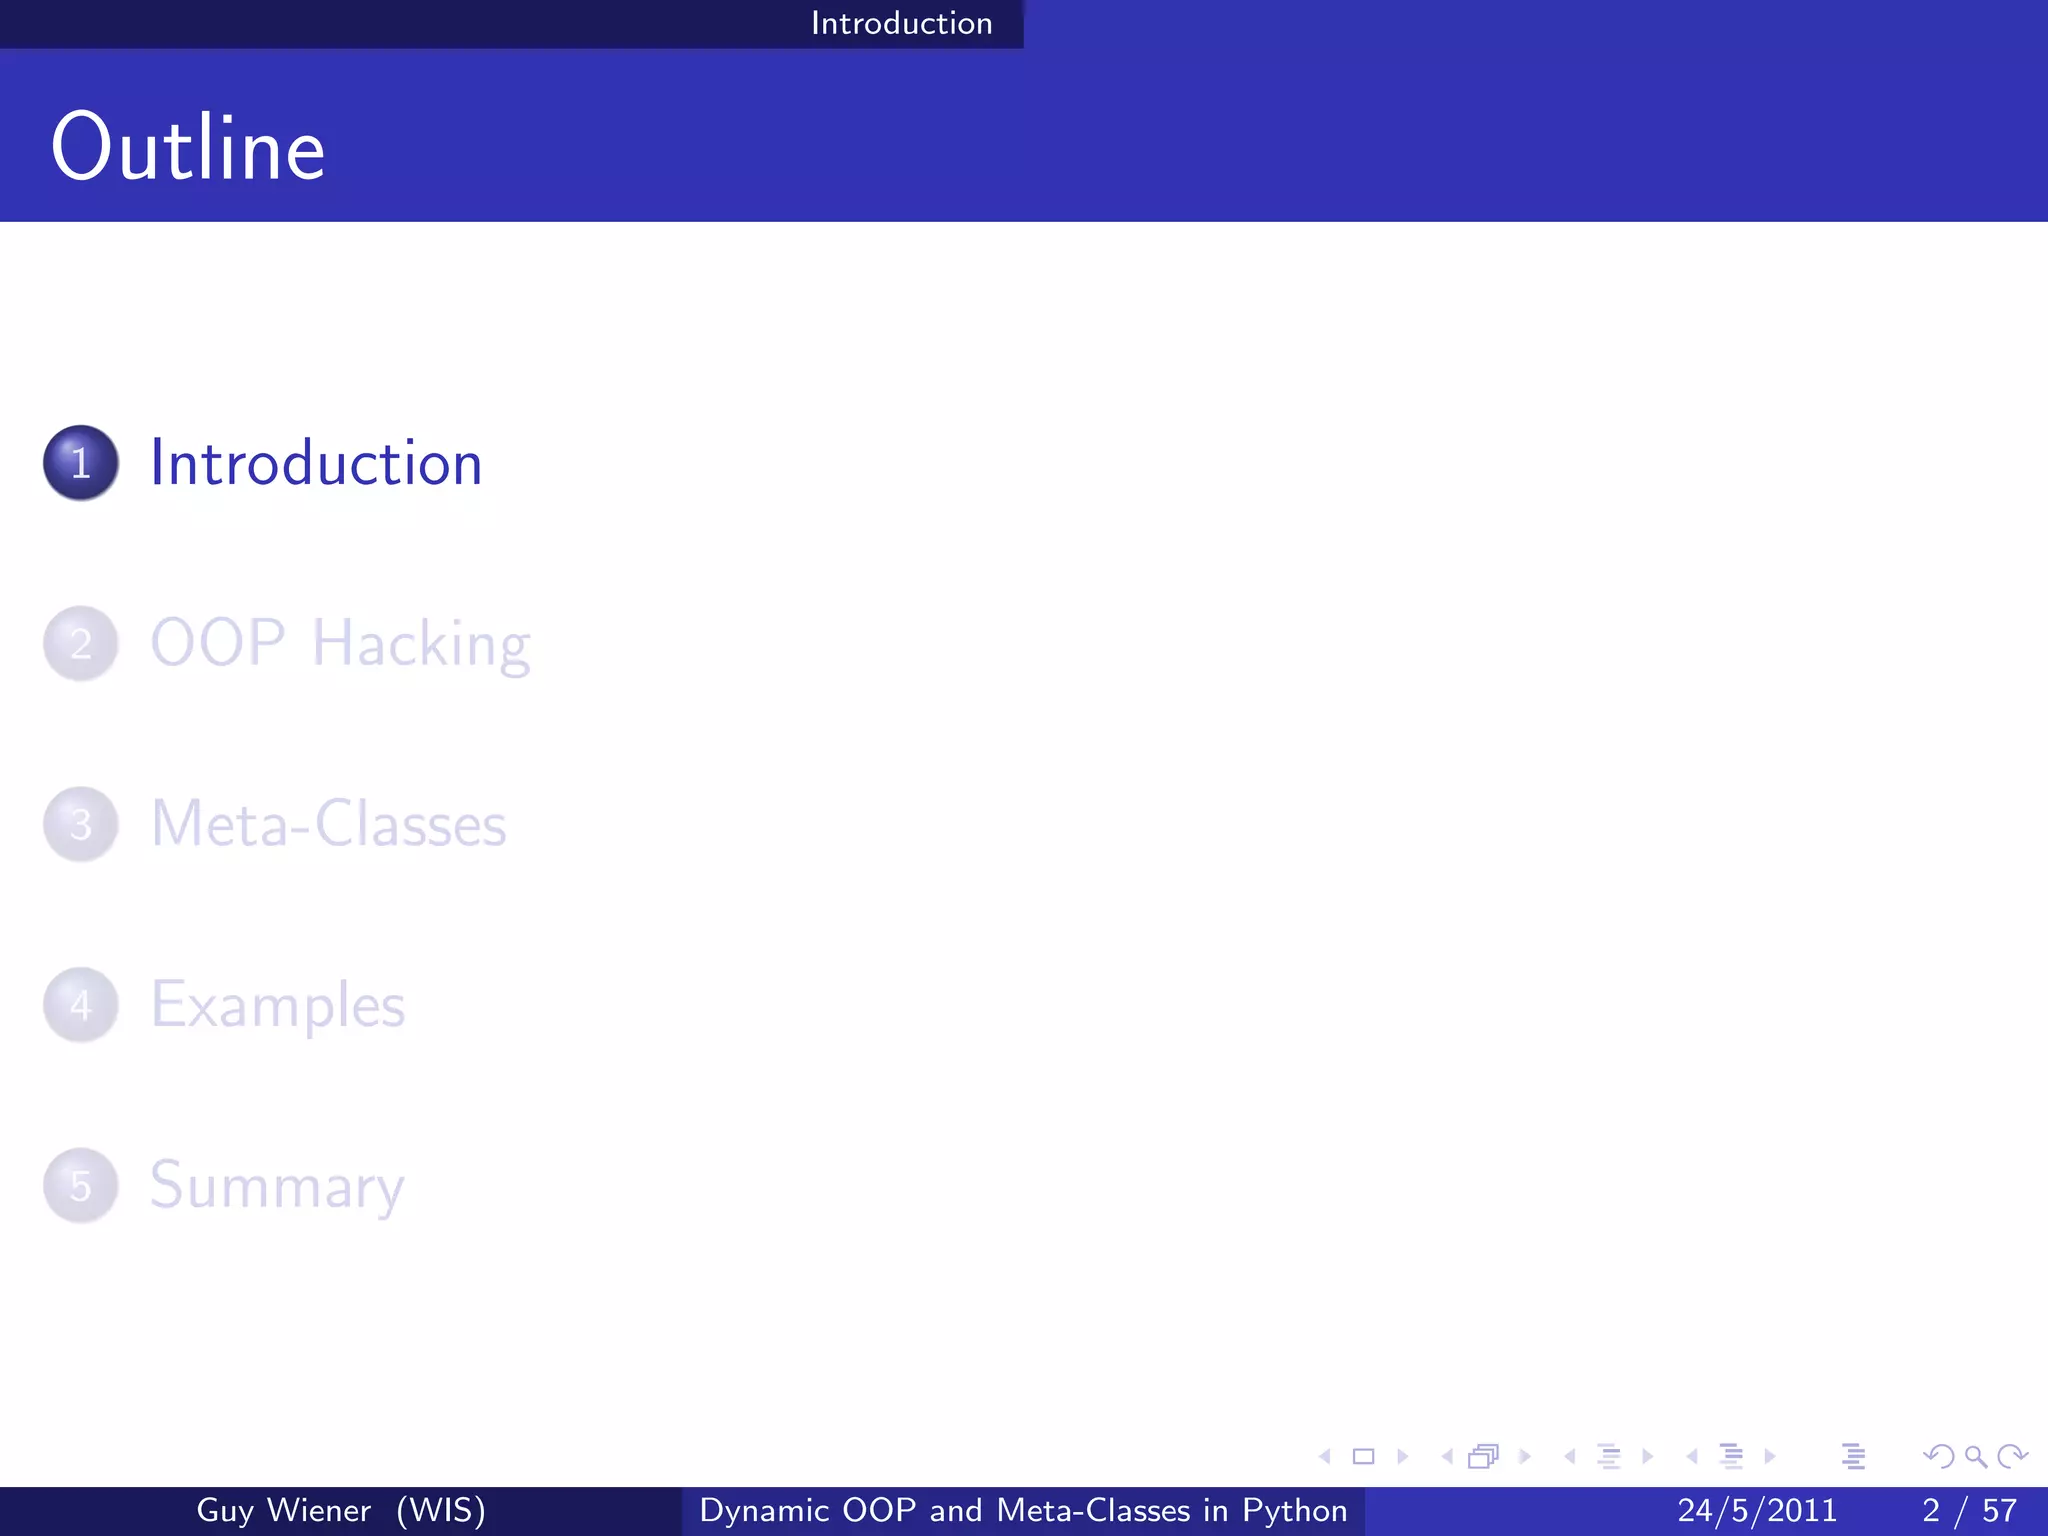Go to previous subsection arrow
The width and height of the screenshot is (2048, 1536).
[x=1570, y=1457]
